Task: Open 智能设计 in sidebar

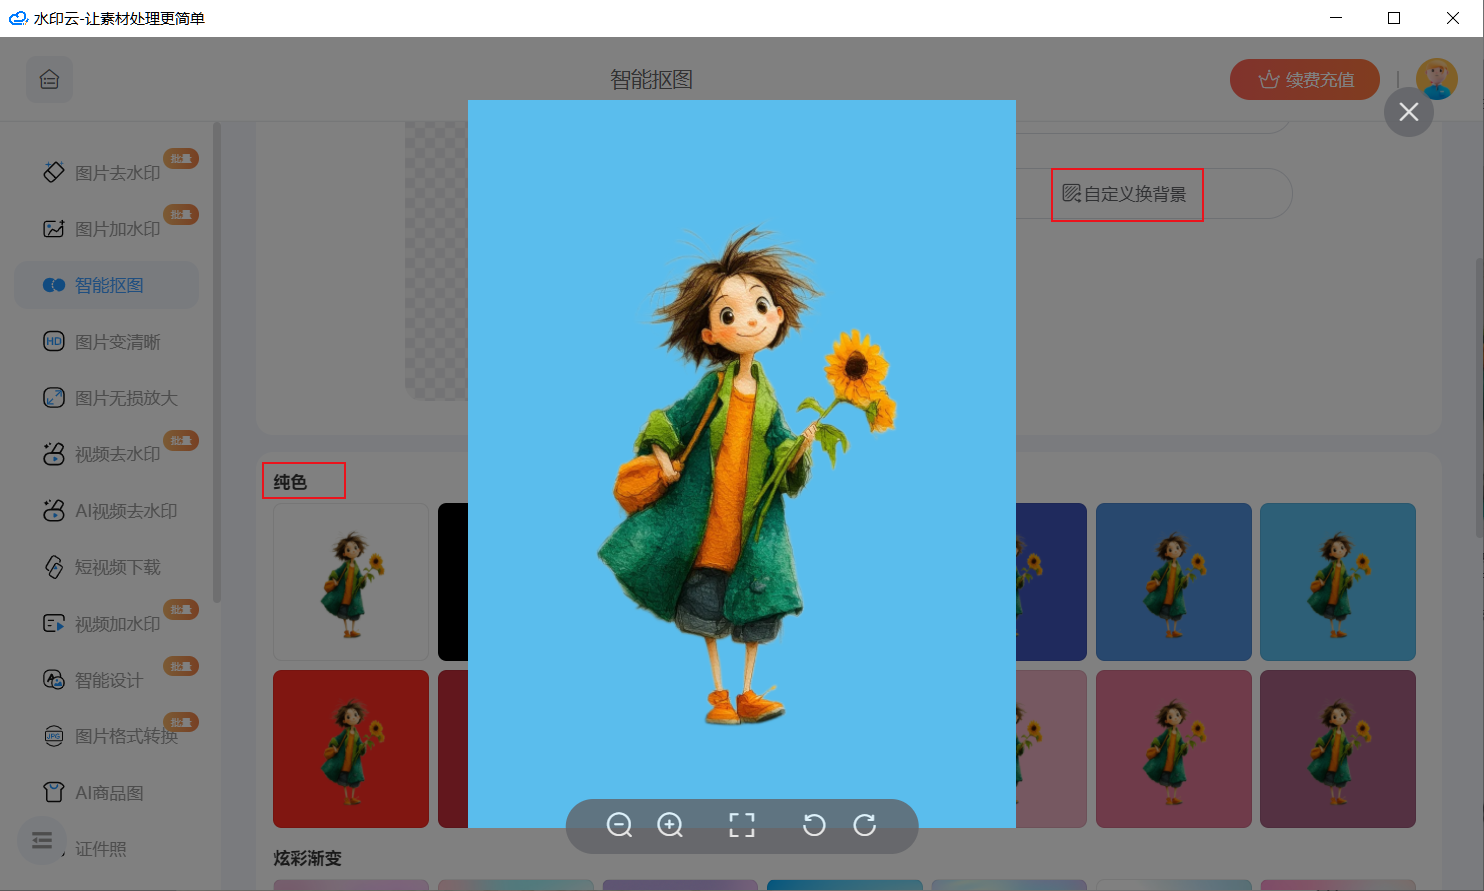Action: coord(107,680)
